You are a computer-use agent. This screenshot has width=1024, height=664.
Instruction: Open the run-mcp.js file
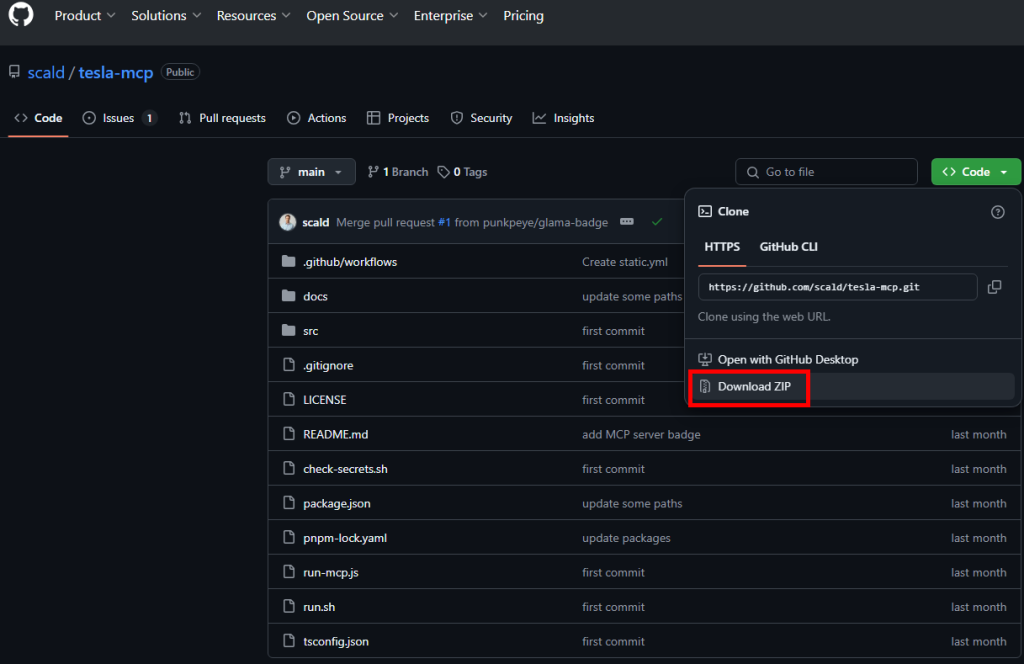331,573
